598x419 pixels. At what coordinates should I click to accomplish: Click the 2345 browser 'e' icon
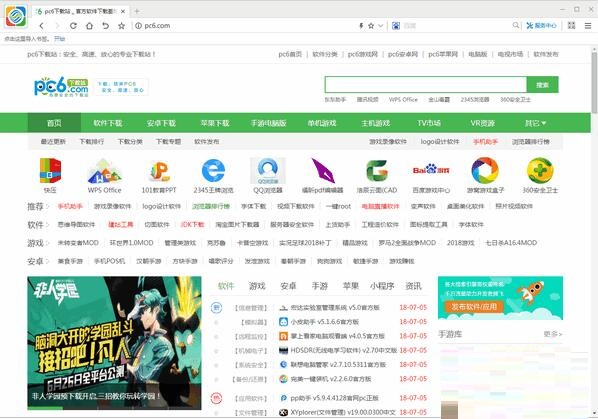(213, 170)
